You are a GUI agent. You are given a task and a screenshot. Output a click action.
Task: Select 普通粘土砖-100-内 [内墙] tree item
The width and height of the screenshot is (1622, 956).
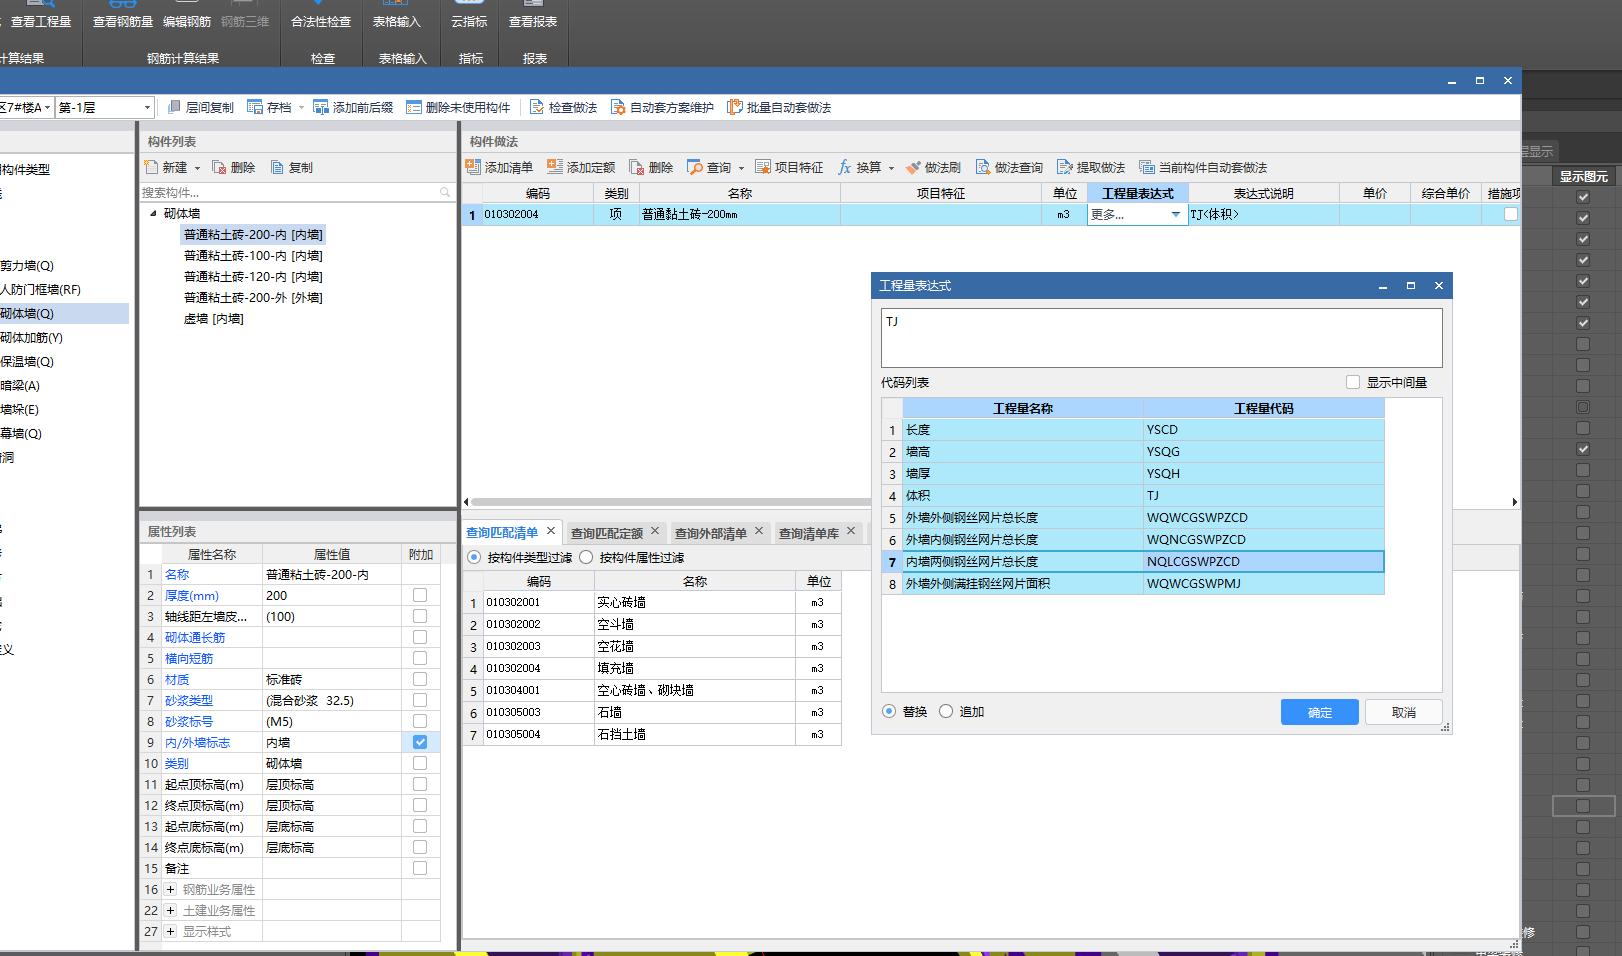pyautogui.click(x=253, y=255)
